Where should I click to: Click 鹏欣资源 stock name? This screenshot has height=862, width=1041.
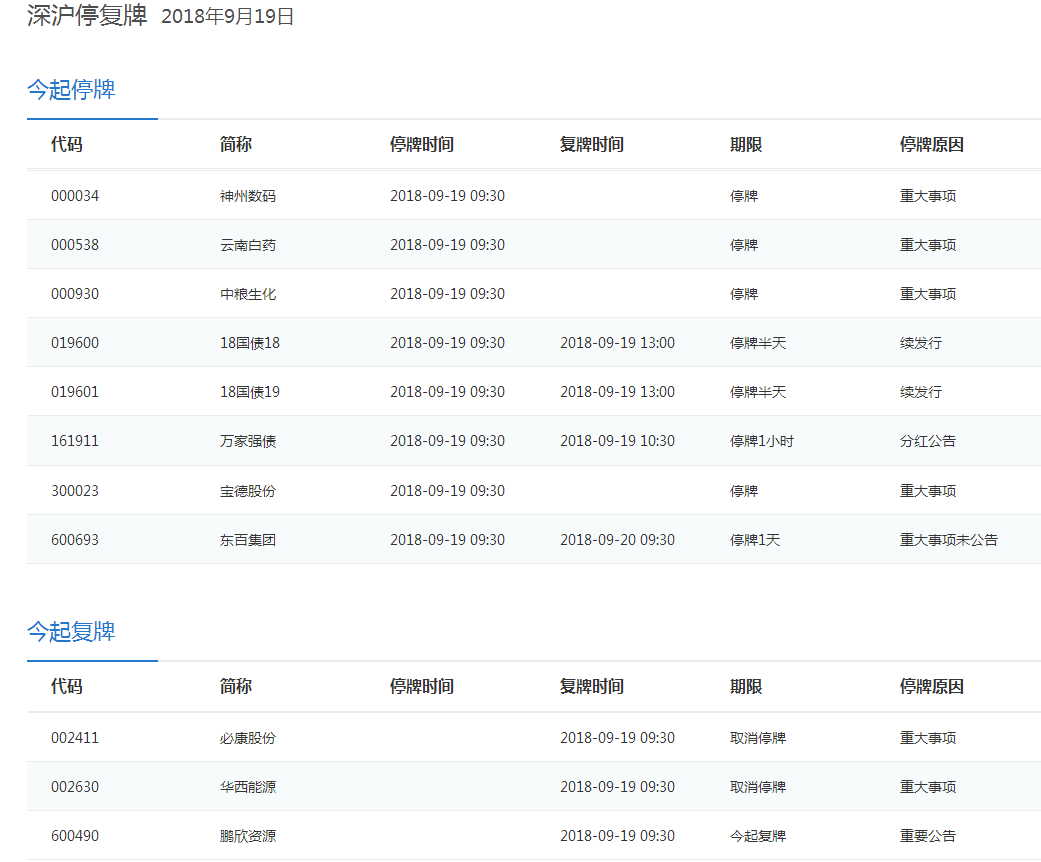tap(247, 836)
